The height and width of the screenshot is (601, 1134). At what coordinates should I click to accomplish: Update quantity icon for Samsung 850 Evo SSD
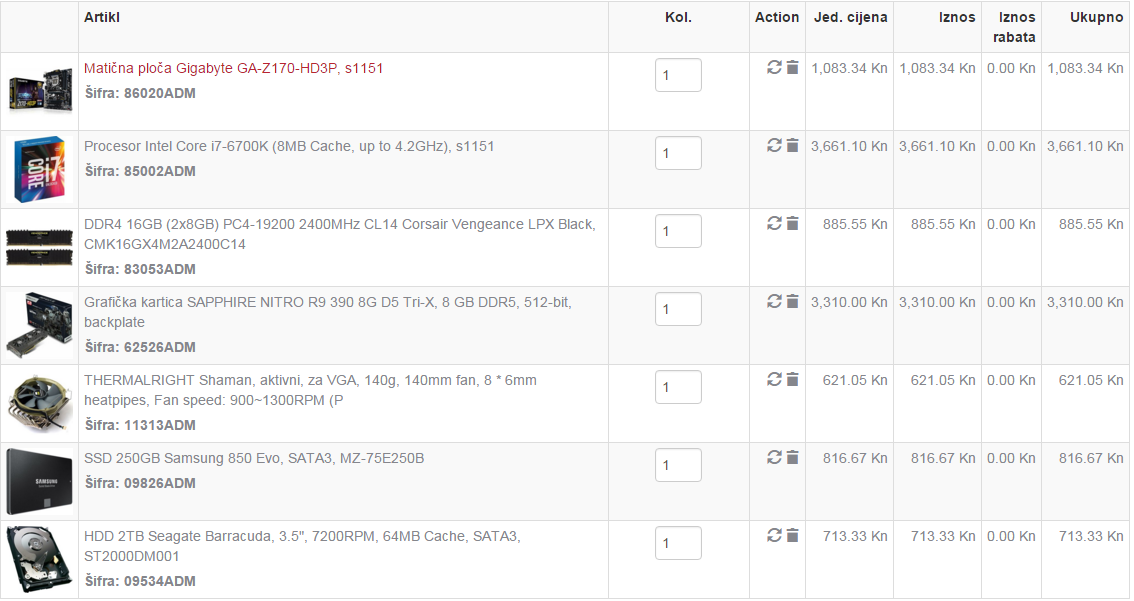[774, 457]
